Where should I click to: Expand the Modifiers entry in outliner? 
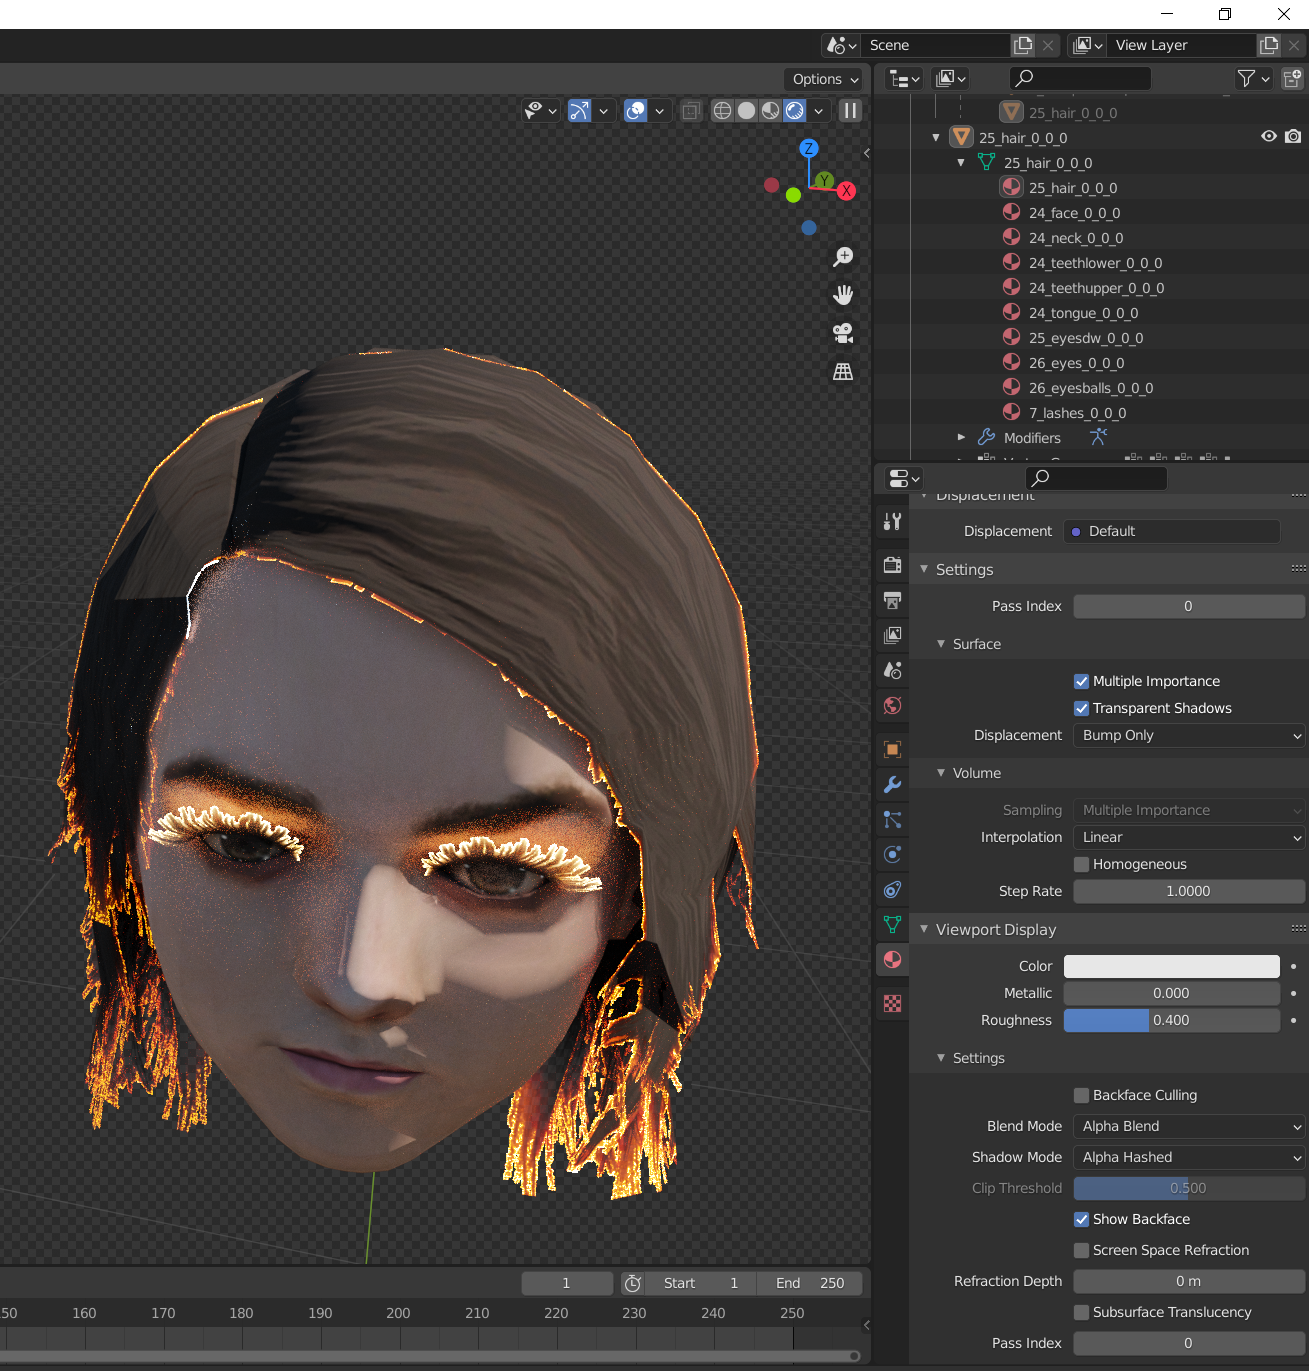[961, 437]
